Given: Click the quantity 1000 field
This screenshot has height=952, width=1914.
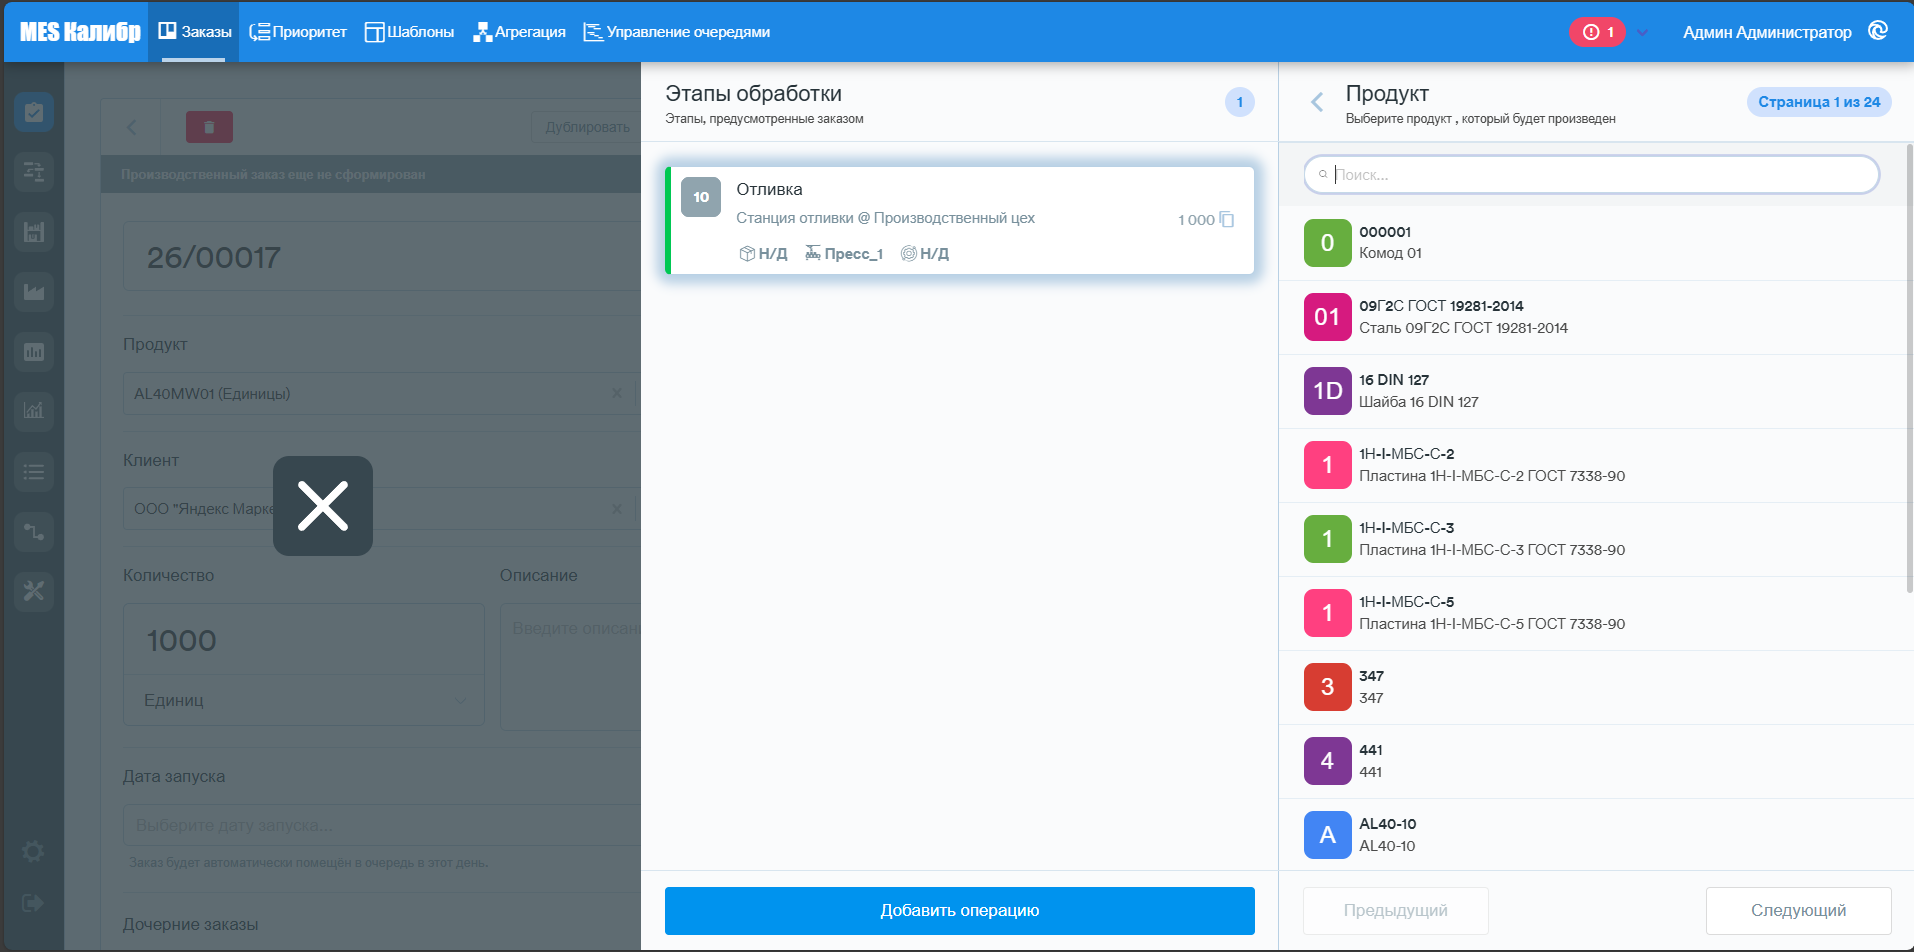Looking at the screenshot, I should pyautogui.click(x=303, y=640).
